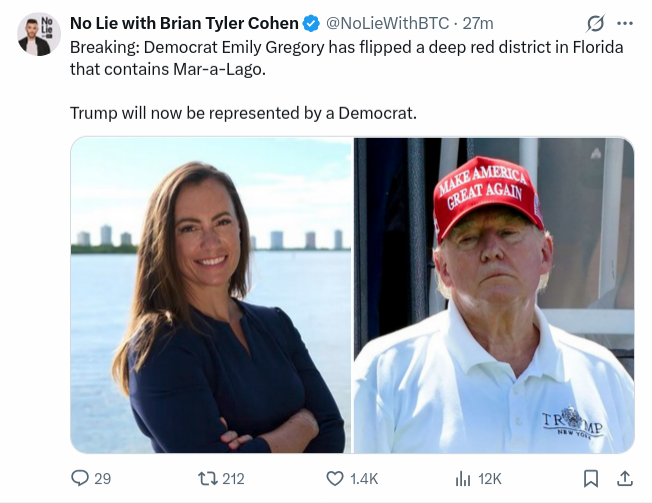Click the reply count 29
Viewport: 652px width, 503px height.
point(102,479)
